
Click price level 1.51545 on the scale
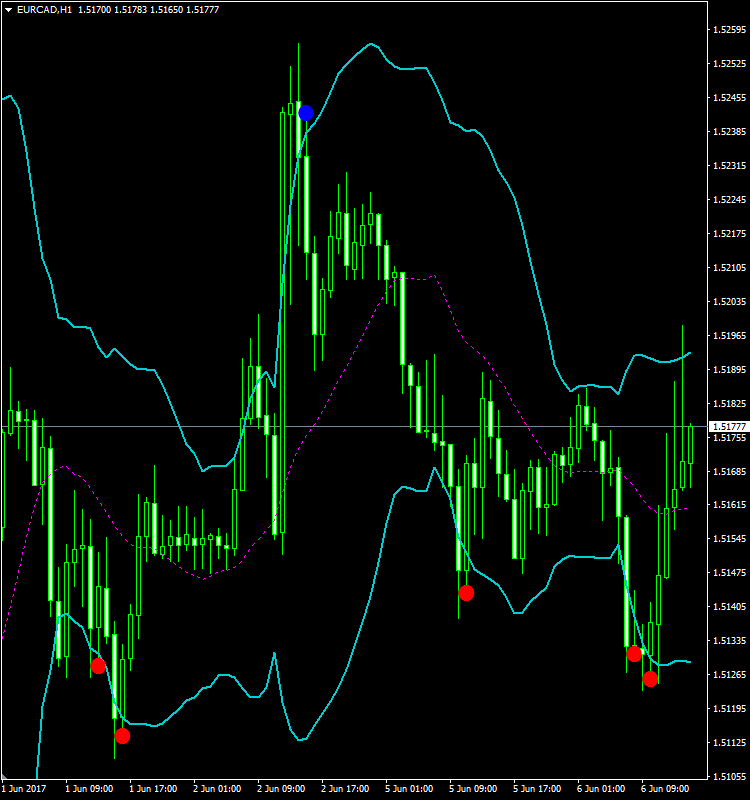click(x=729, y=538)
